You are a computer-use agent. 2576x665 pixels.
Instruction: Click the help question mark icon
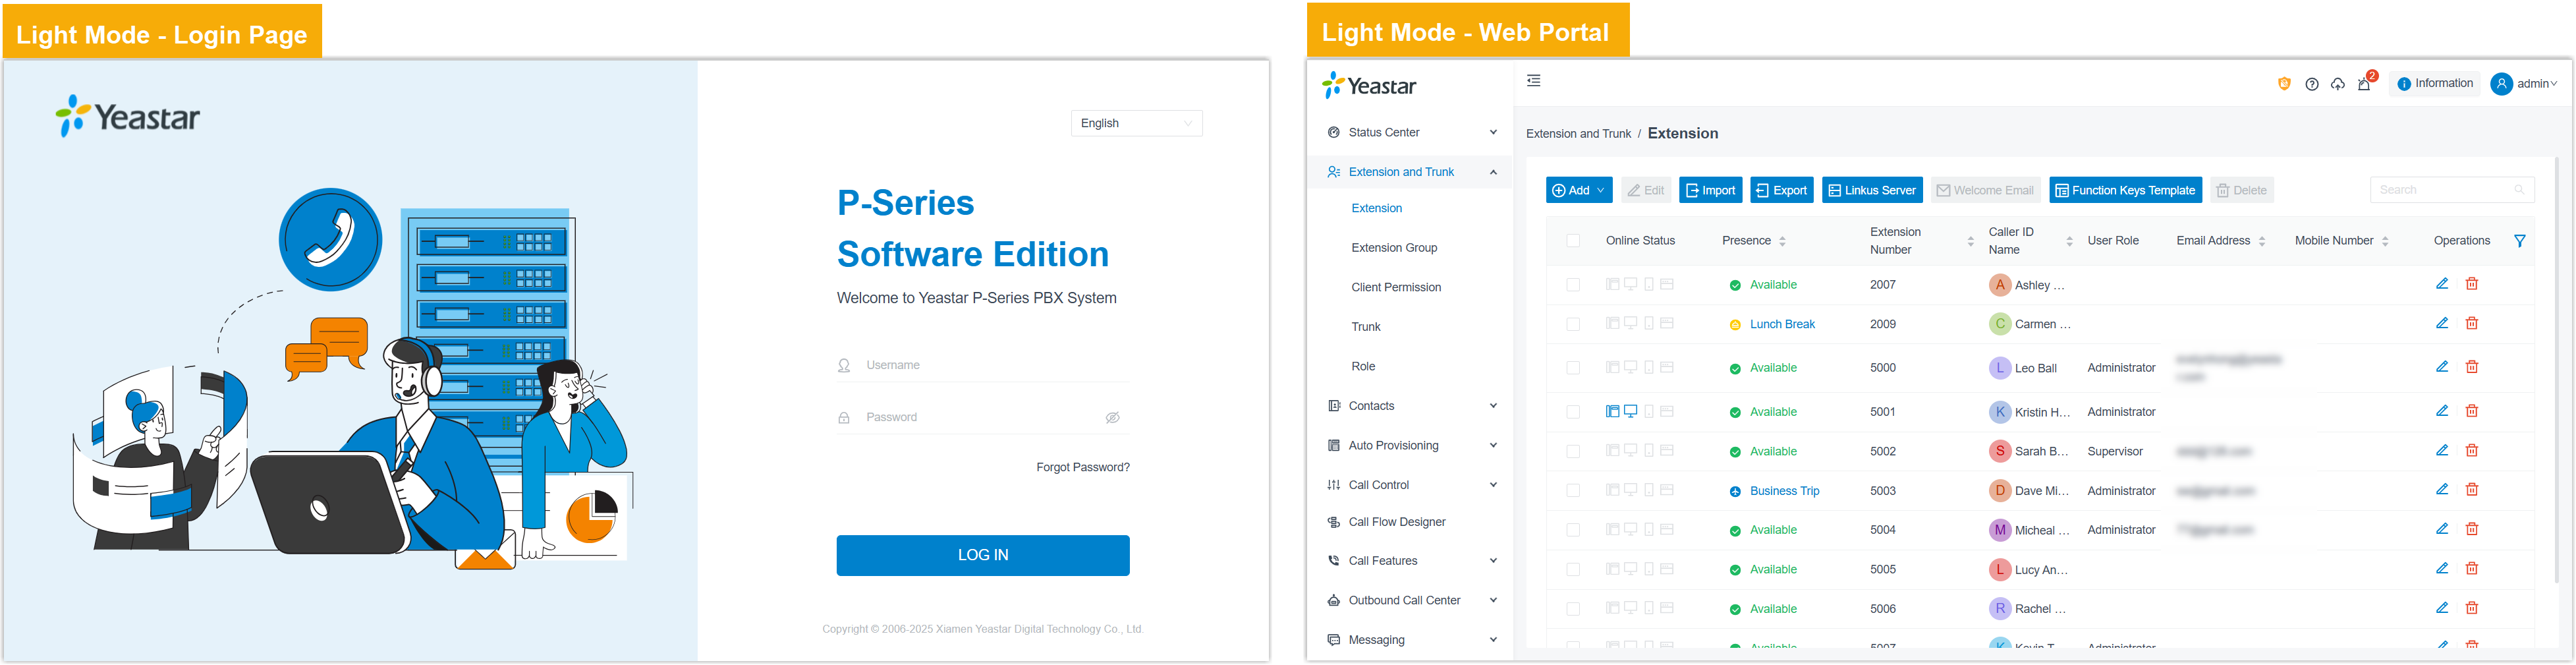point(2311,84)
